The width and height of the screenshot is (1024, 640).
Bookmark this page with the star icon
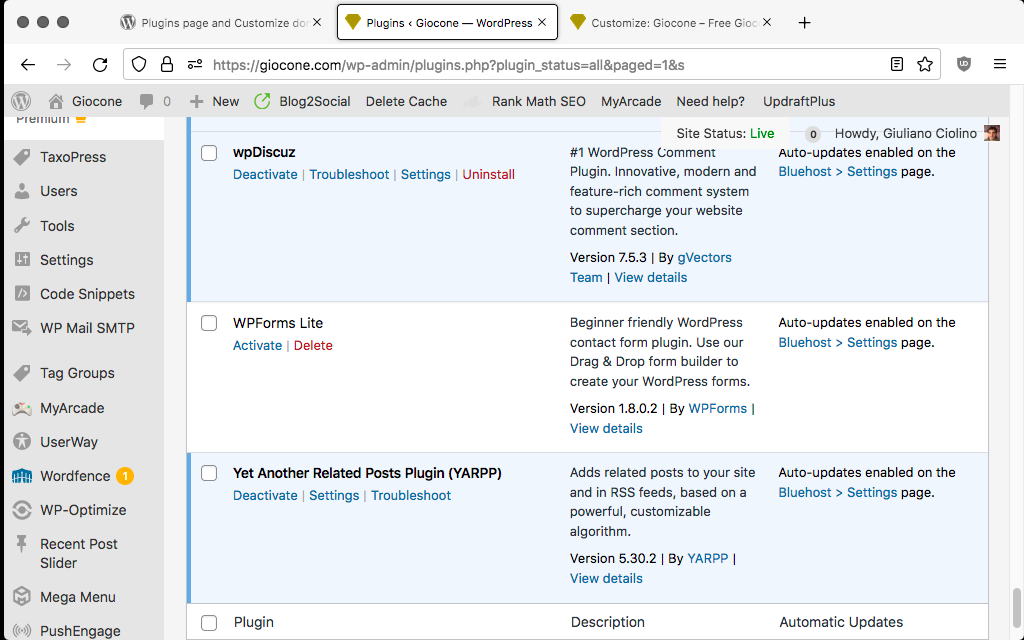925,64
